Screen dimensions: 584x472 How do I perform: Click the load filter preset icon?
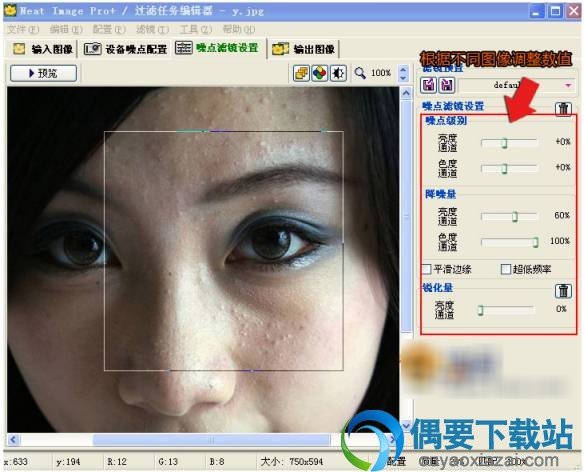tap(428, 85)
